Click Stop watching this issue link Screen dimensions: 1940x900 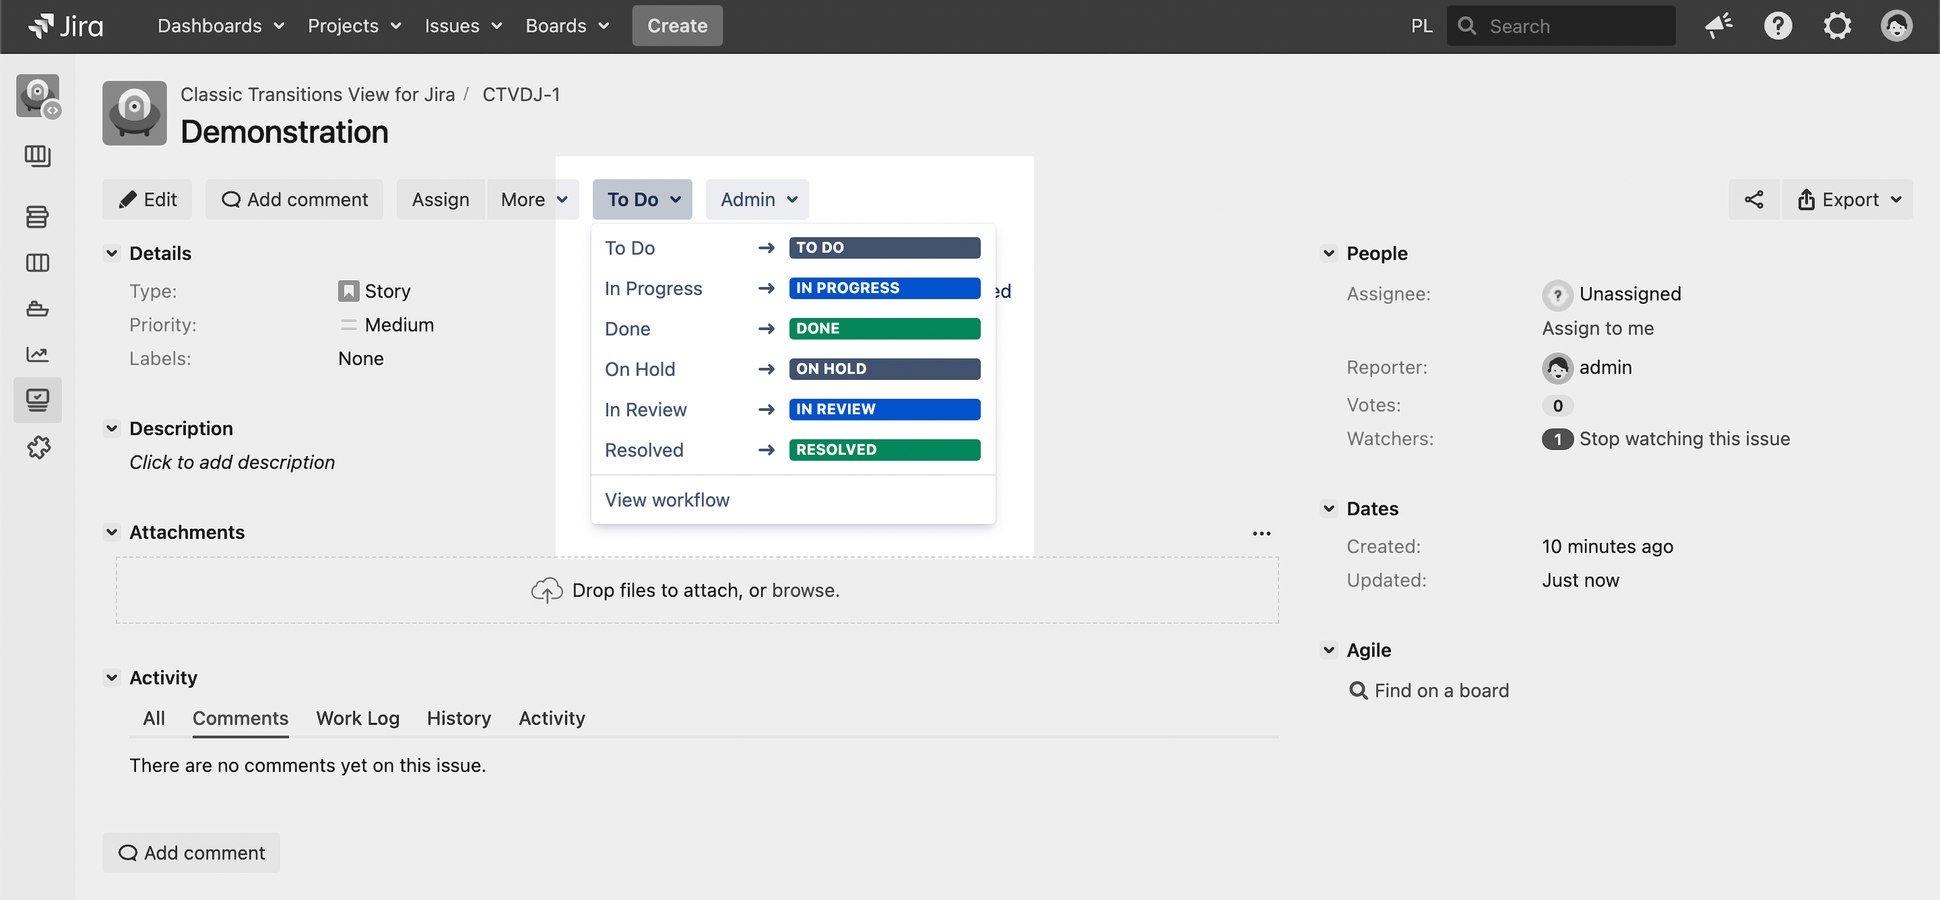1685,439
